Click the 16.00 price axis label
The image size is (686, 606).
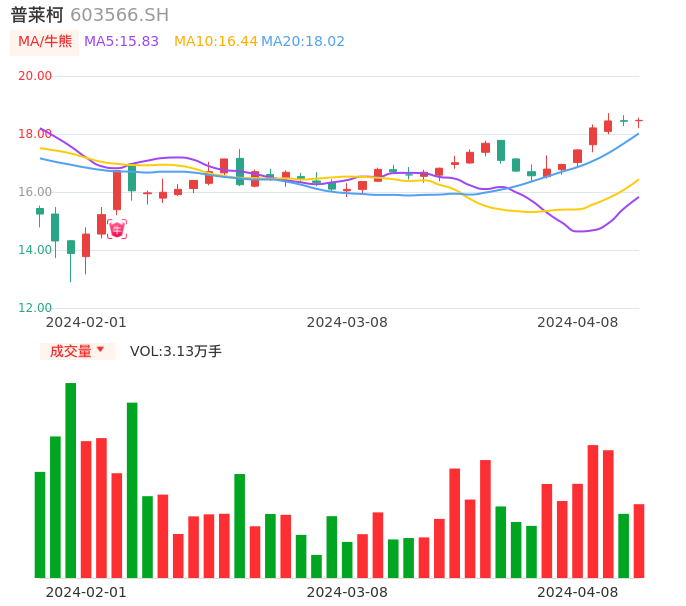(35, 192)
